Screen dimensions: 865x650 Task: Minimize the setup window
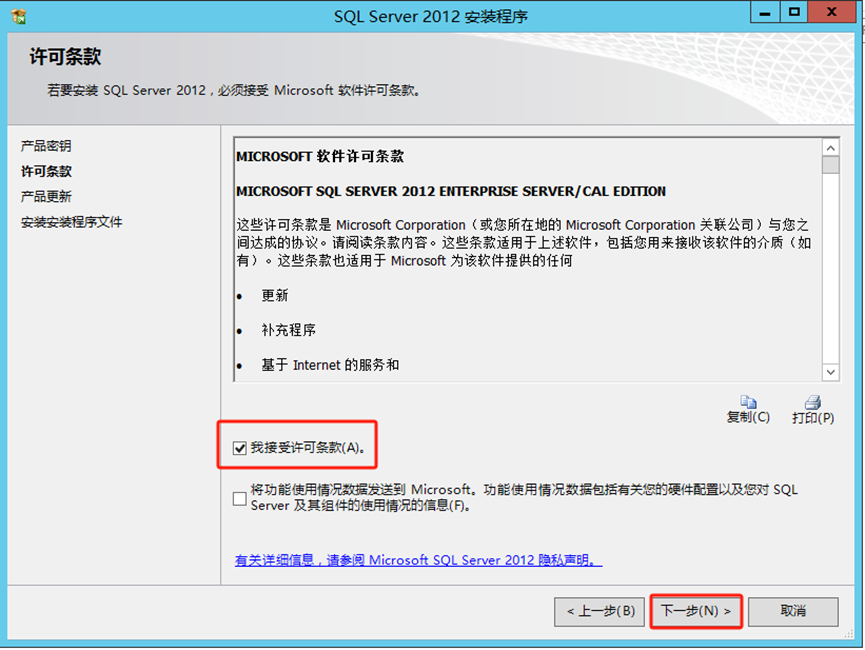coord(765,12)
